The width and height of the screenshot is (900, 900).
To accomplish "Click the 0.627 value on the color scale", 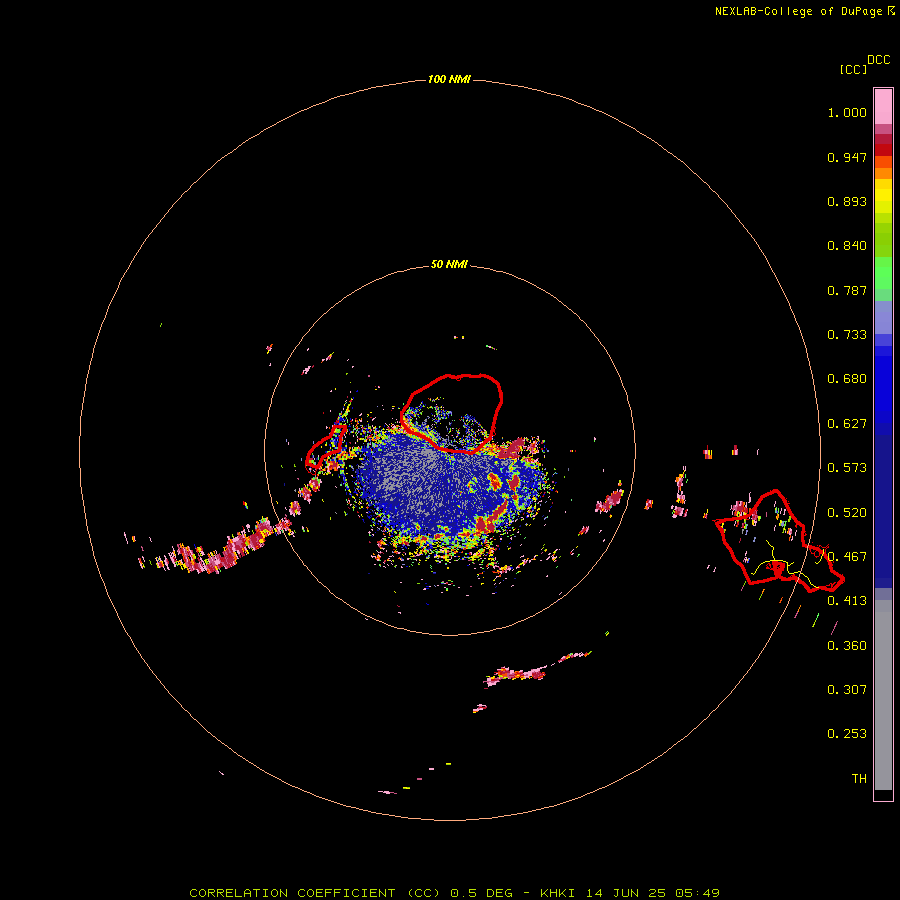I will (x=847, y=424).
